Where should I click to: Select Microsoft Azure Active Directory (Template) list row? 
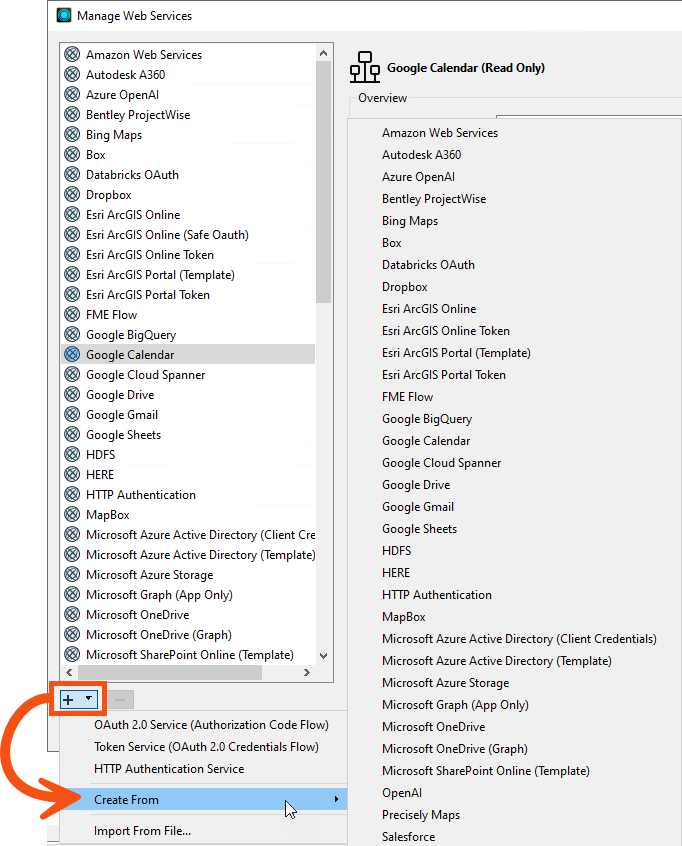188,554
